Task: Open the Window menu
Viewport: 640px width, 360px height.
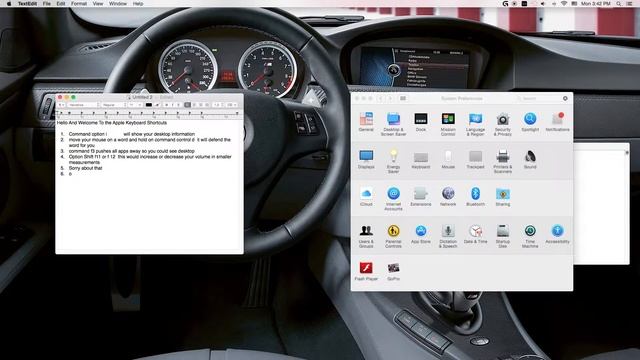Action: tap(118, 4)
